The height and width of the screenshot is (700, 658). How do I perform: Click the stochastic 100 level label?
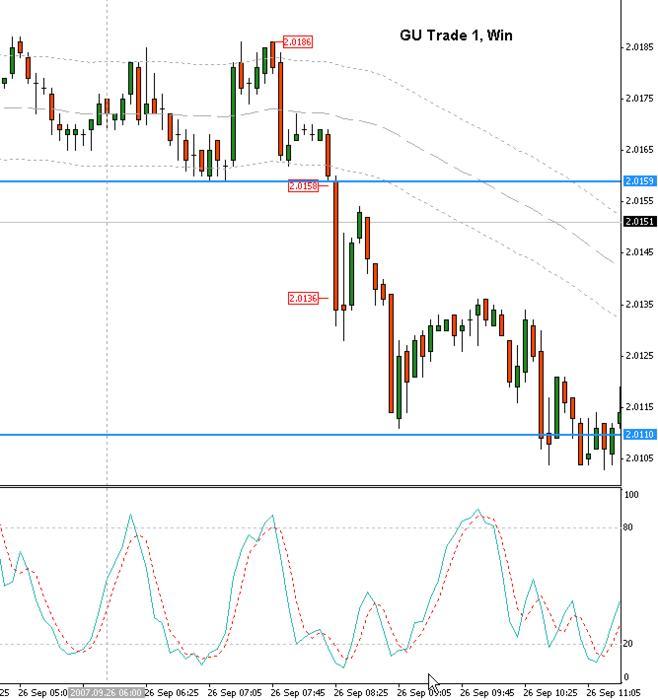631,495
